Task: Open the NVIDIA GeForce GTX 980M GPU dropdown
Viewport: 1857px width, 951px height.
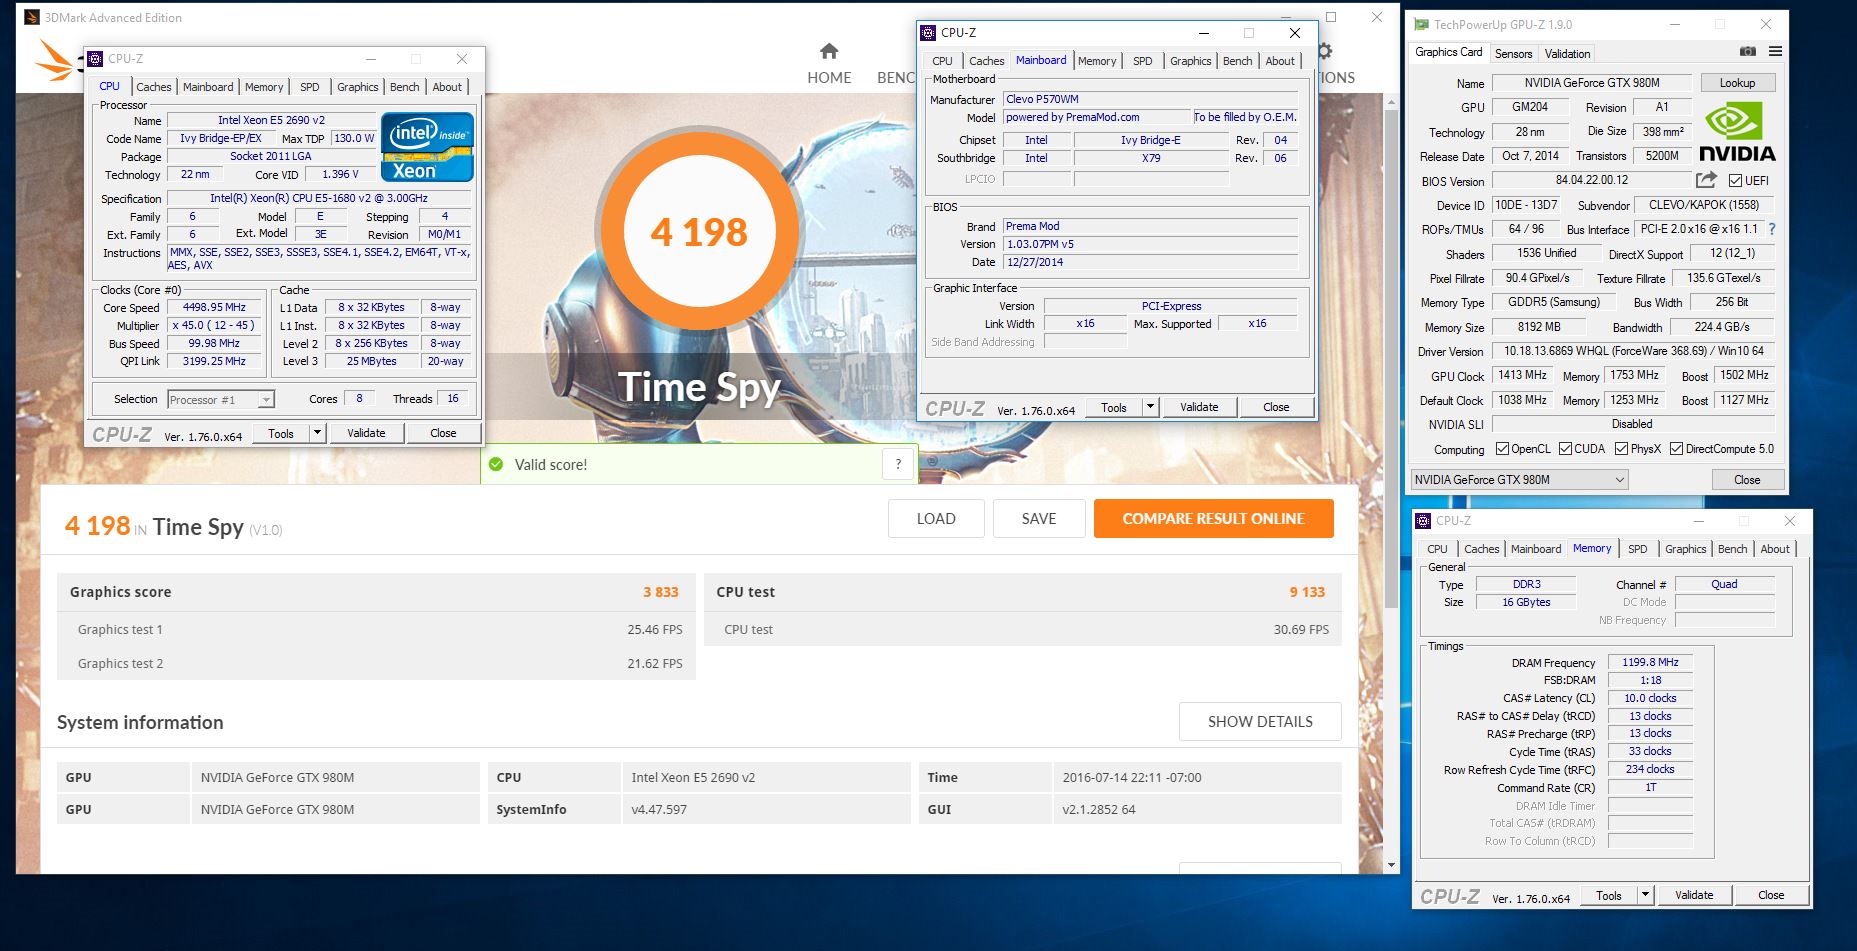Action: click(1519, 480)
